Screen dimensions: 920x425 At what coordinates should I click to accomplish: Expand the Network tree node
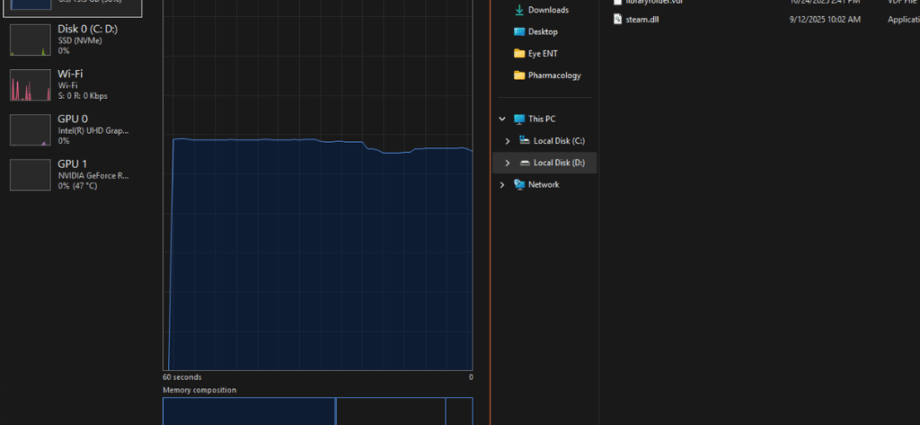coord(502,185)
